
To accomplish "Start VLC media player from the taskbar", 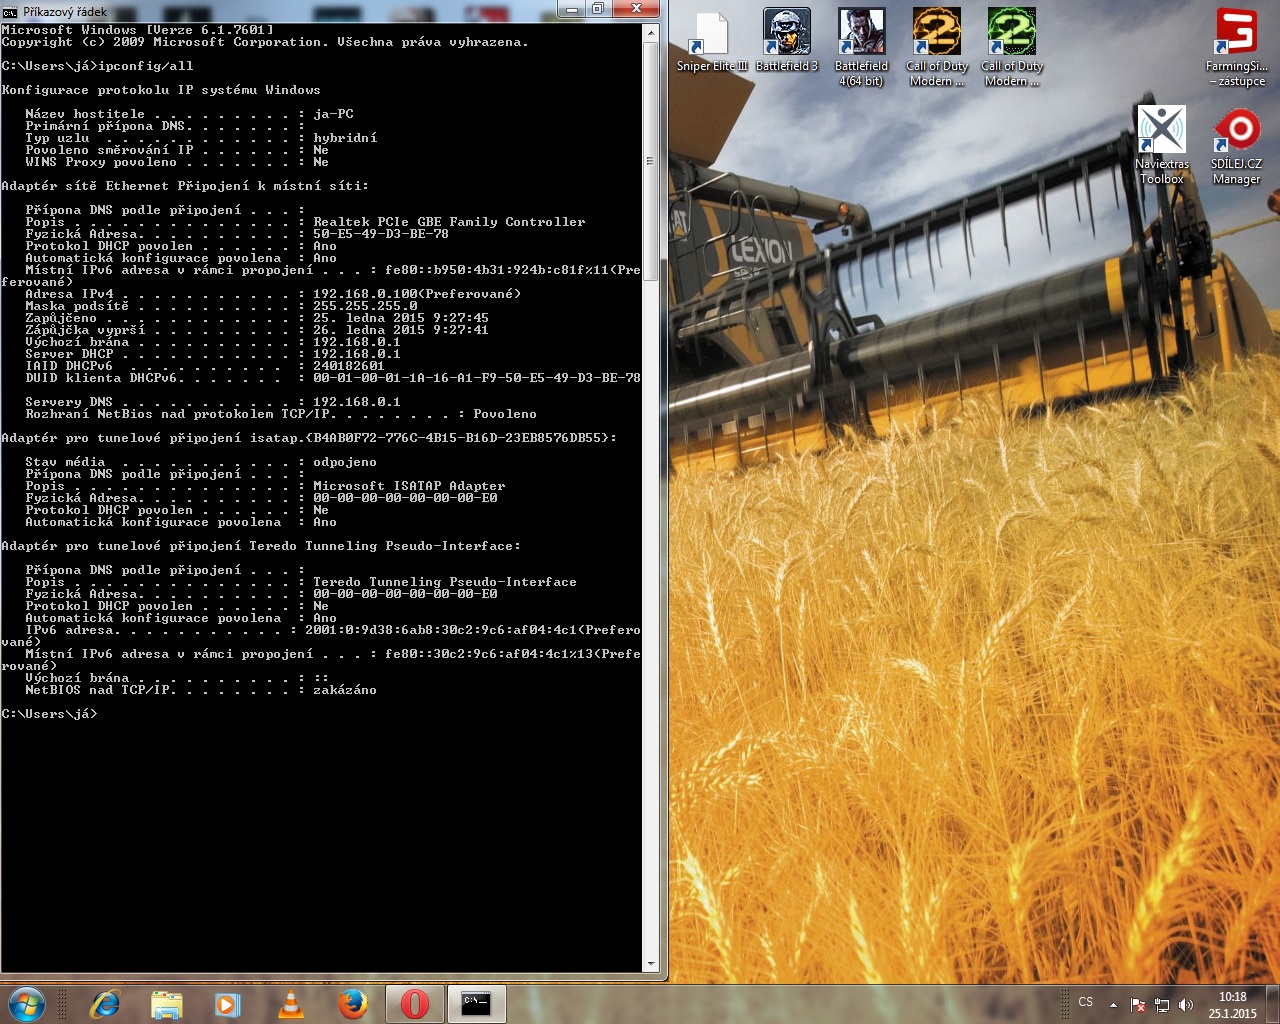I will coord(290,1004).
